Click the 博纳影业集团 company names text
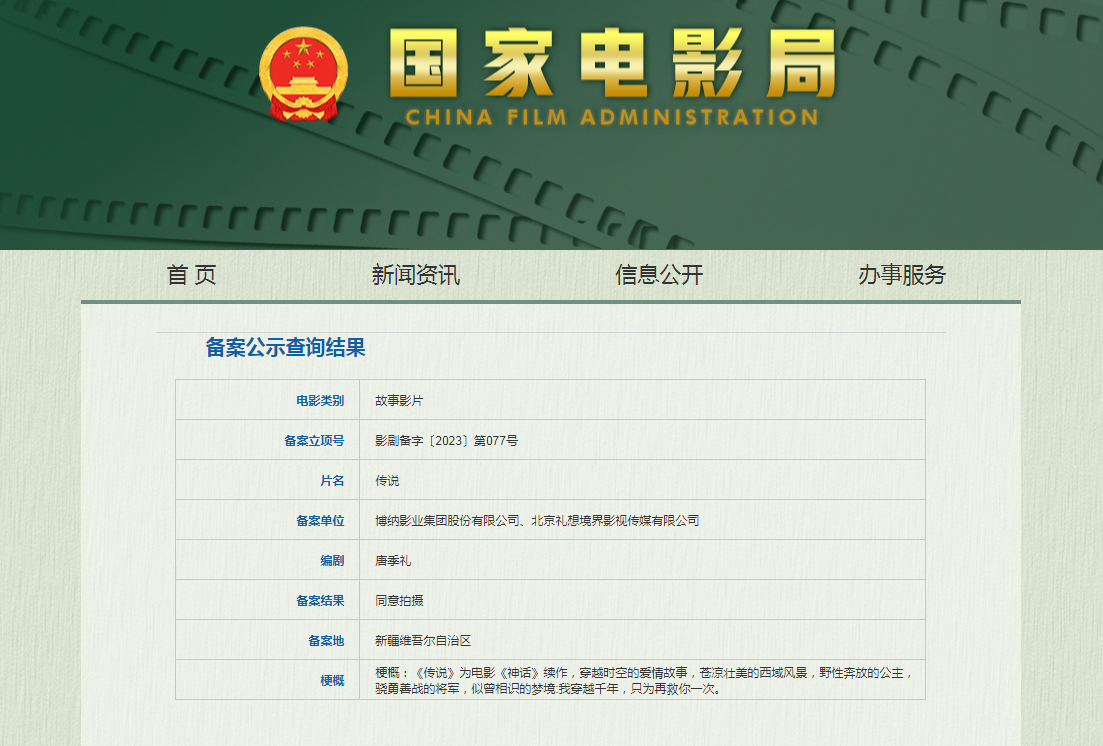The width and height of the screenshot is (1103, 746). pyautogui.click(x=536, y=520)
